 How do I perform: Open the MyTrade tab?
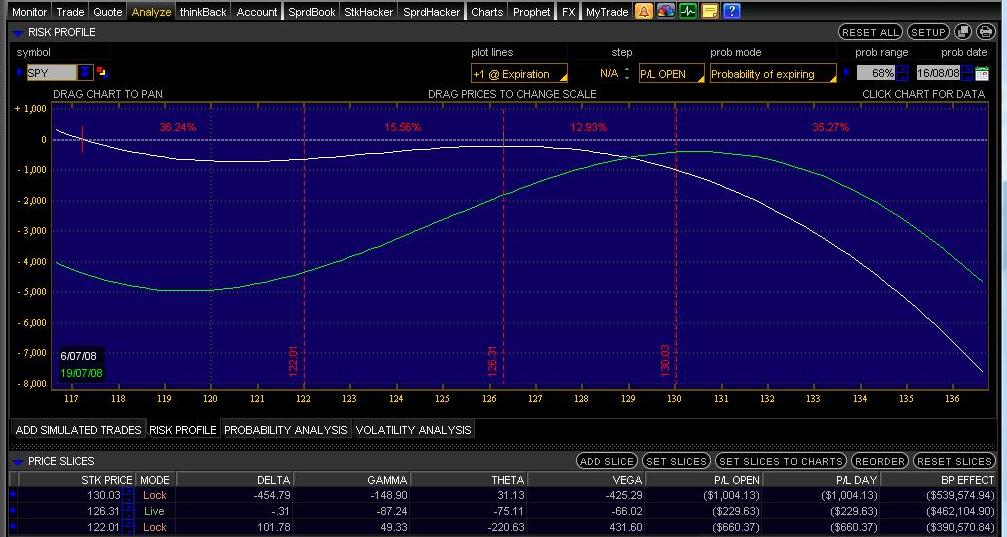pos(607,12)
